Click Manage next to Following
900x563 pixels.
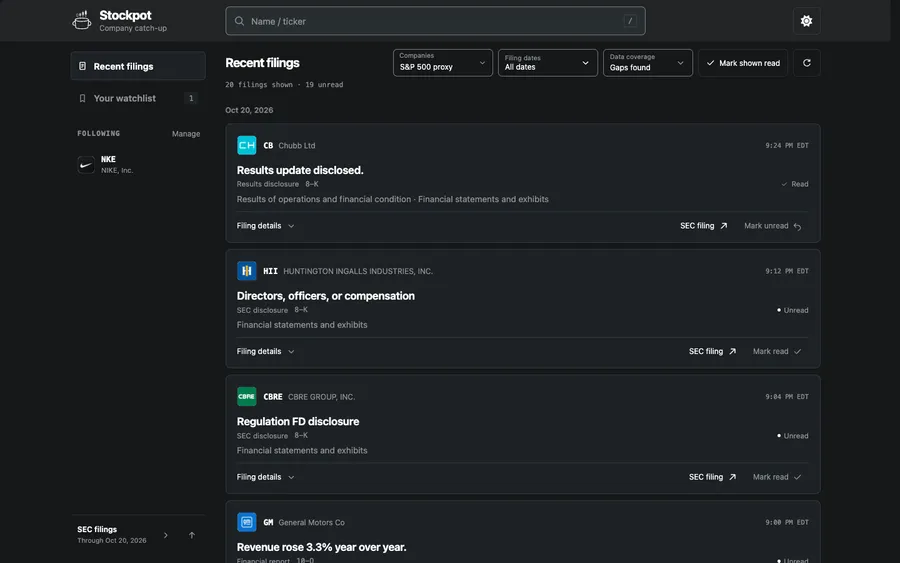186,134
